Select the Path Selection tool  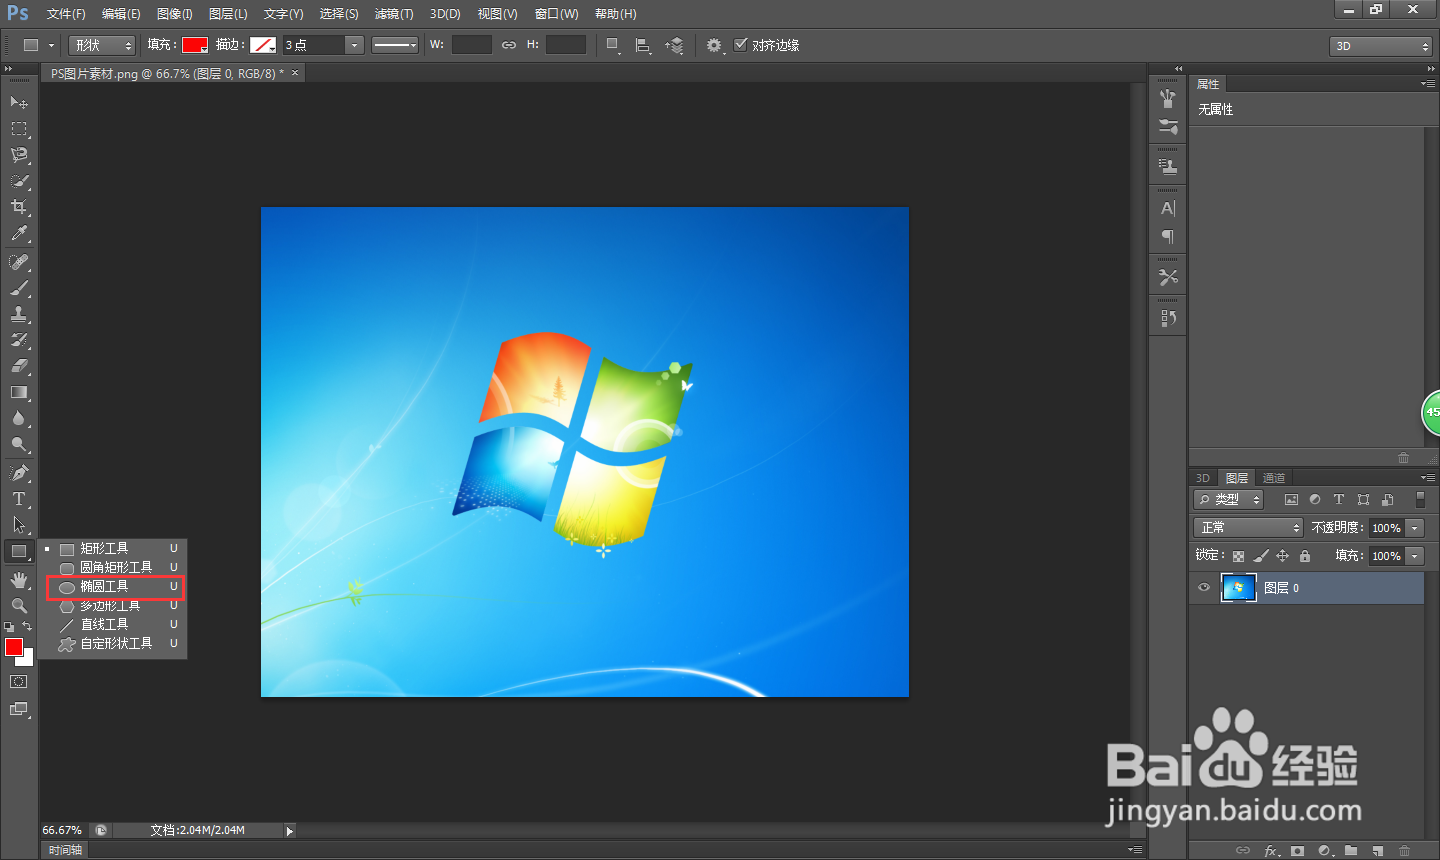pyautogui.click(x=19, y=525)
